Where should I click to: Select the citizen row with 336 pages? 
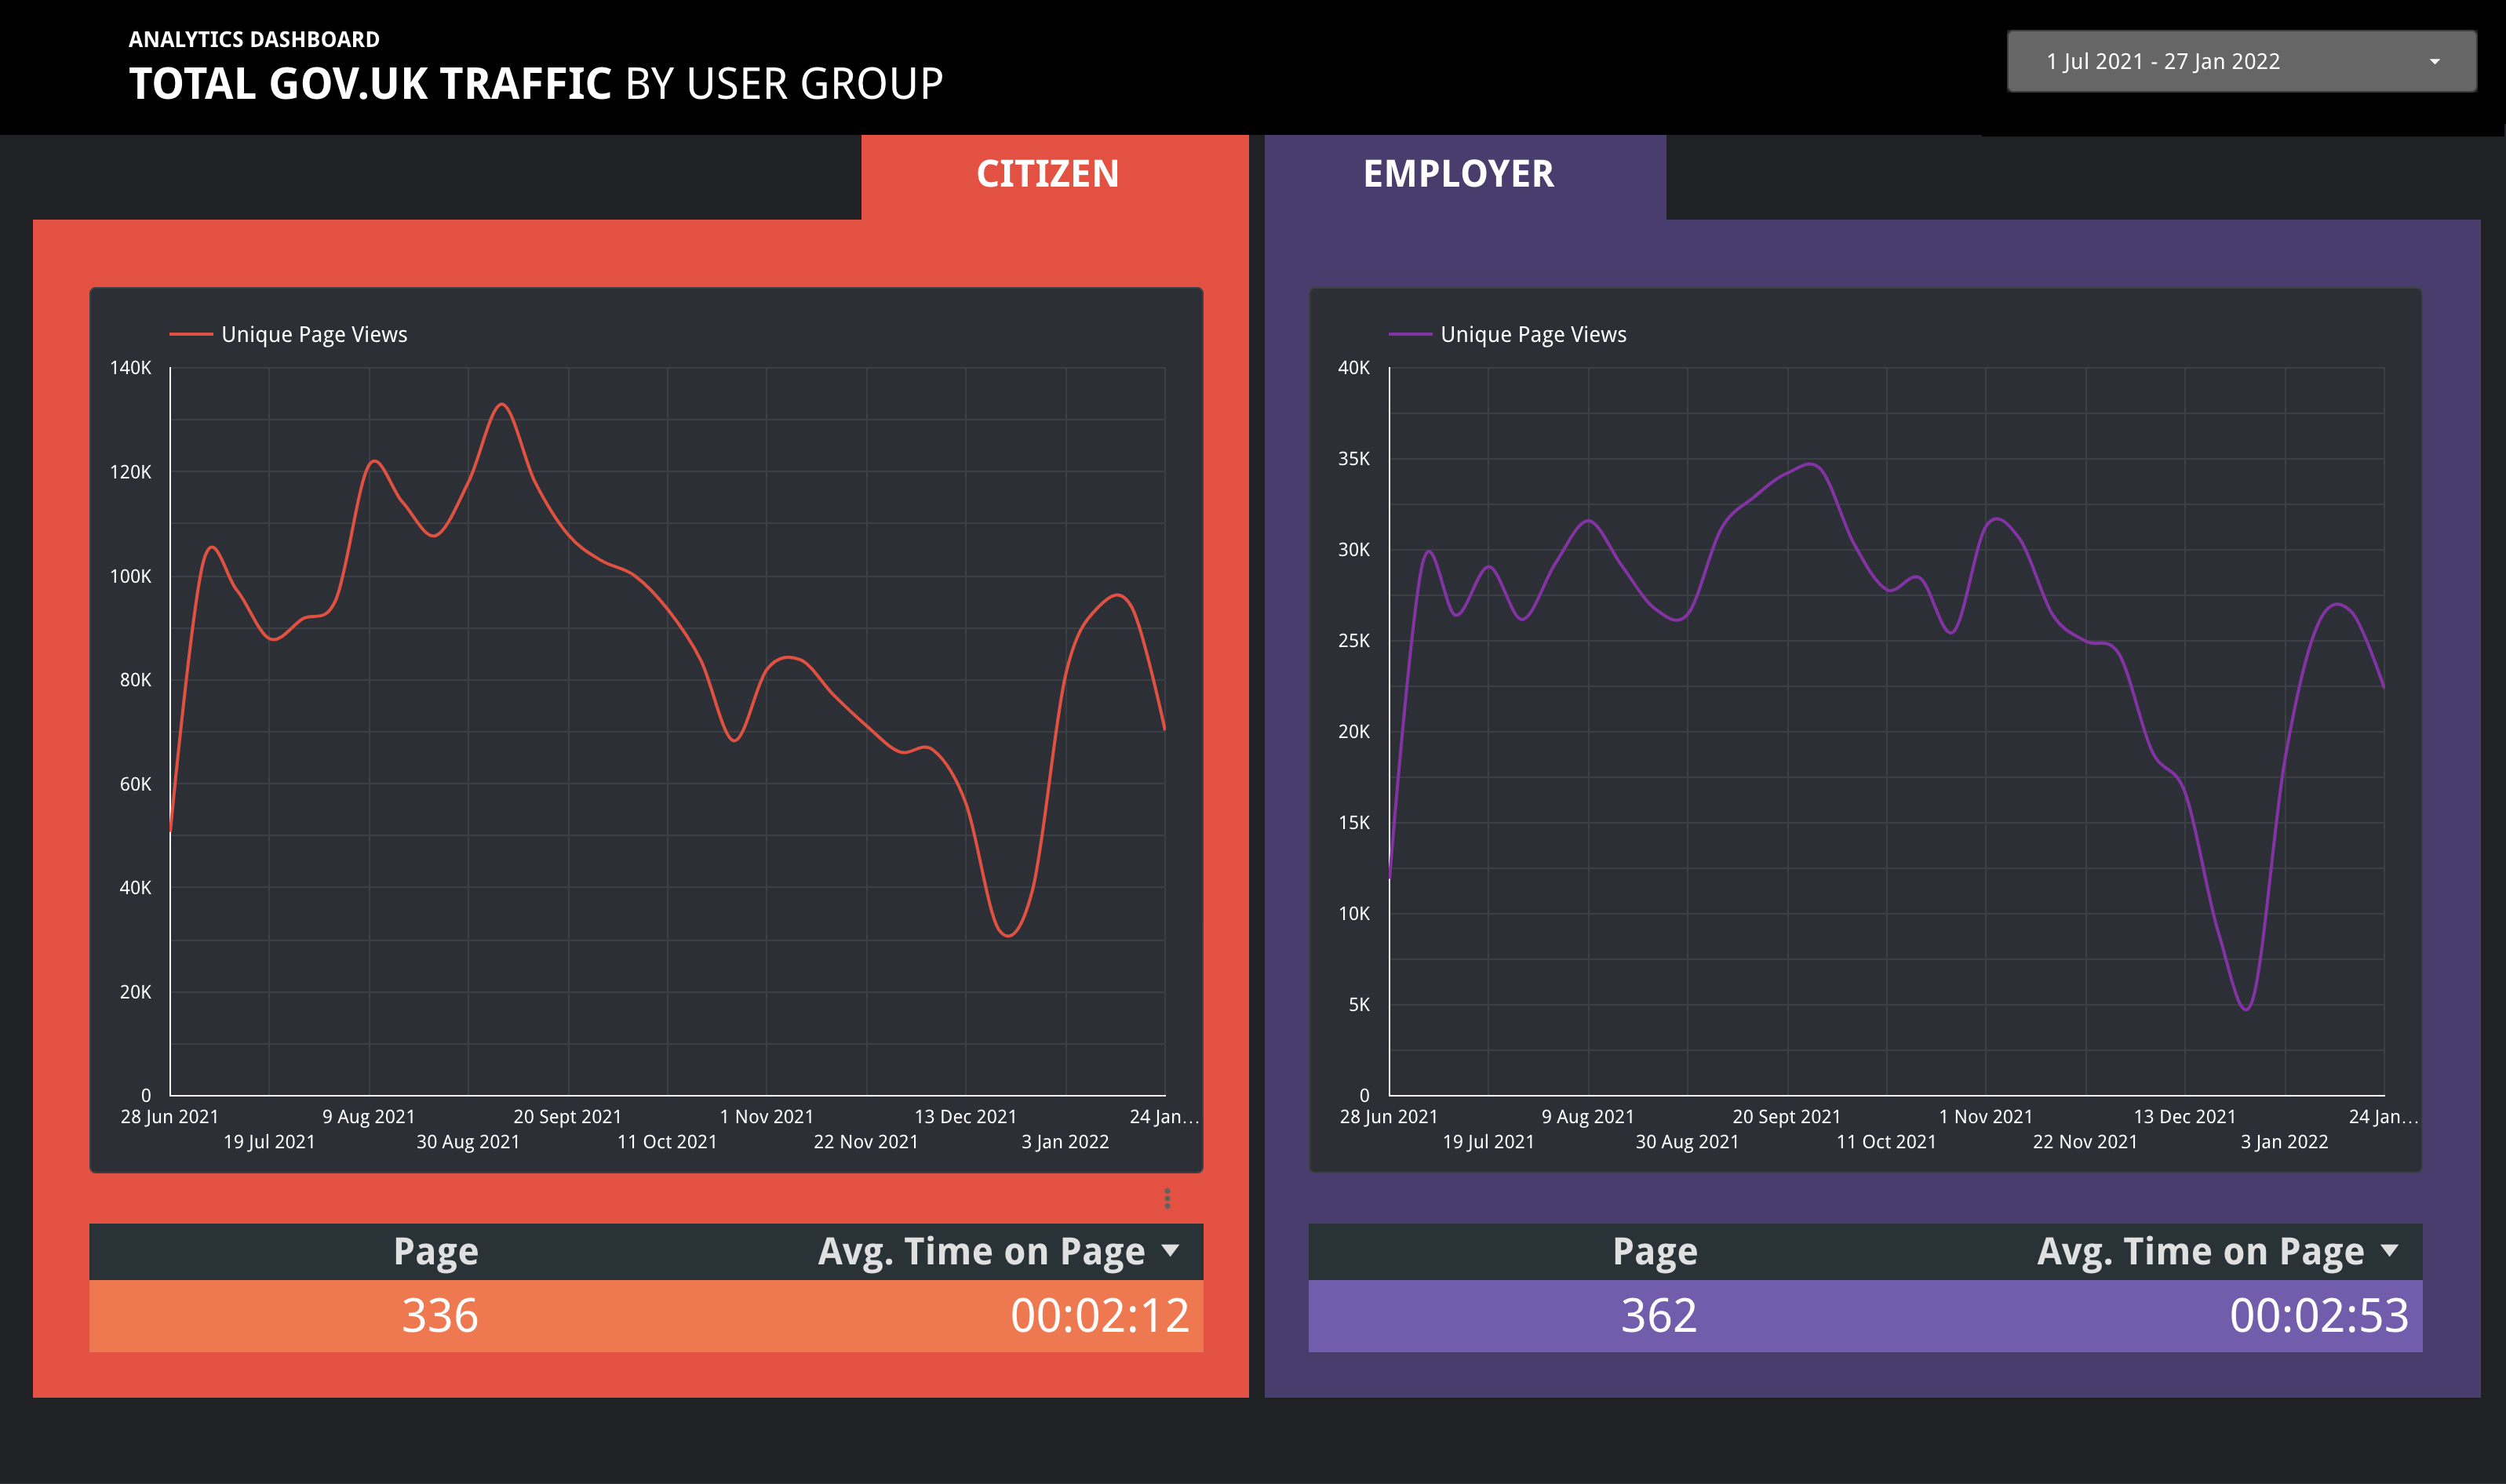tap(440, 1315)
